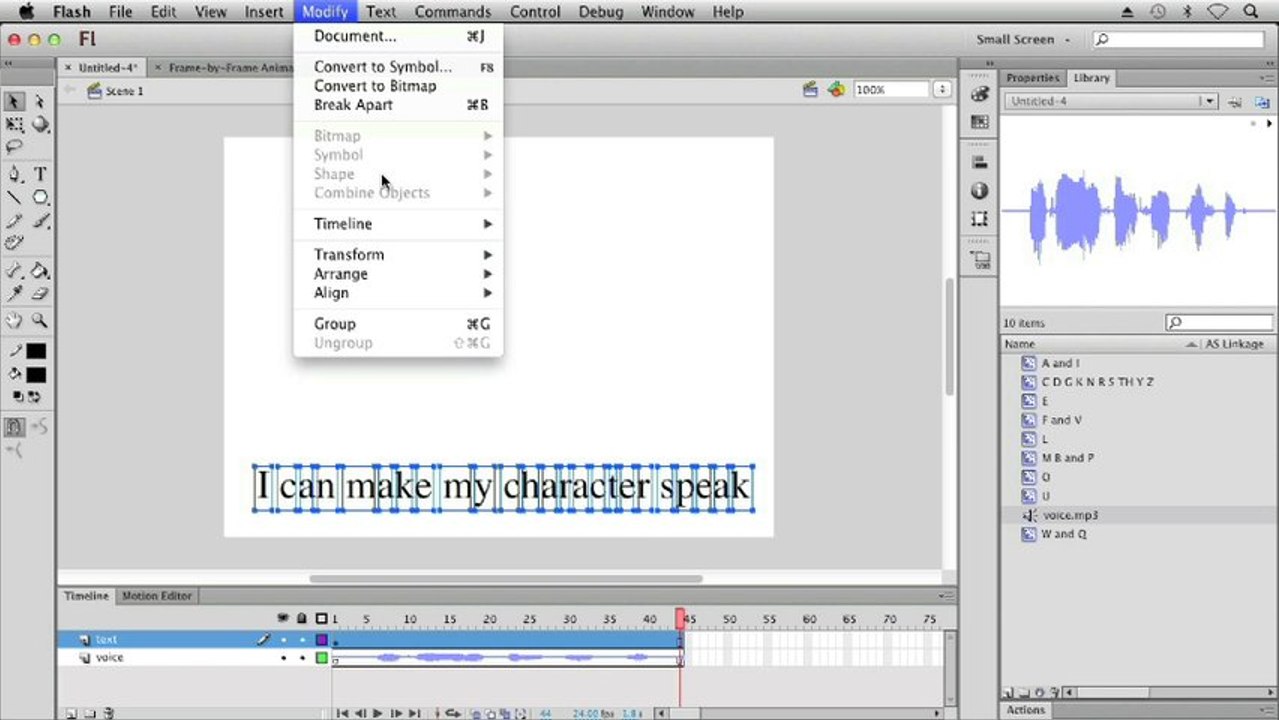
Task: Select the Selection arrow tool
Action: coord(14,102)
